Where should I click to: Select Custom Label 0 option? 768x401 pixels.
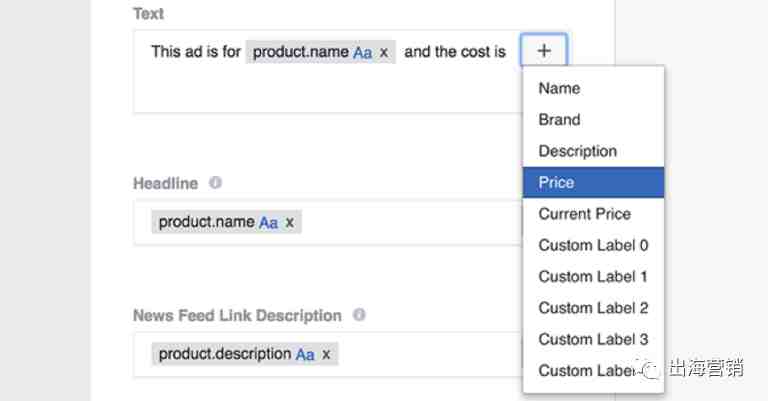(593, 245)
